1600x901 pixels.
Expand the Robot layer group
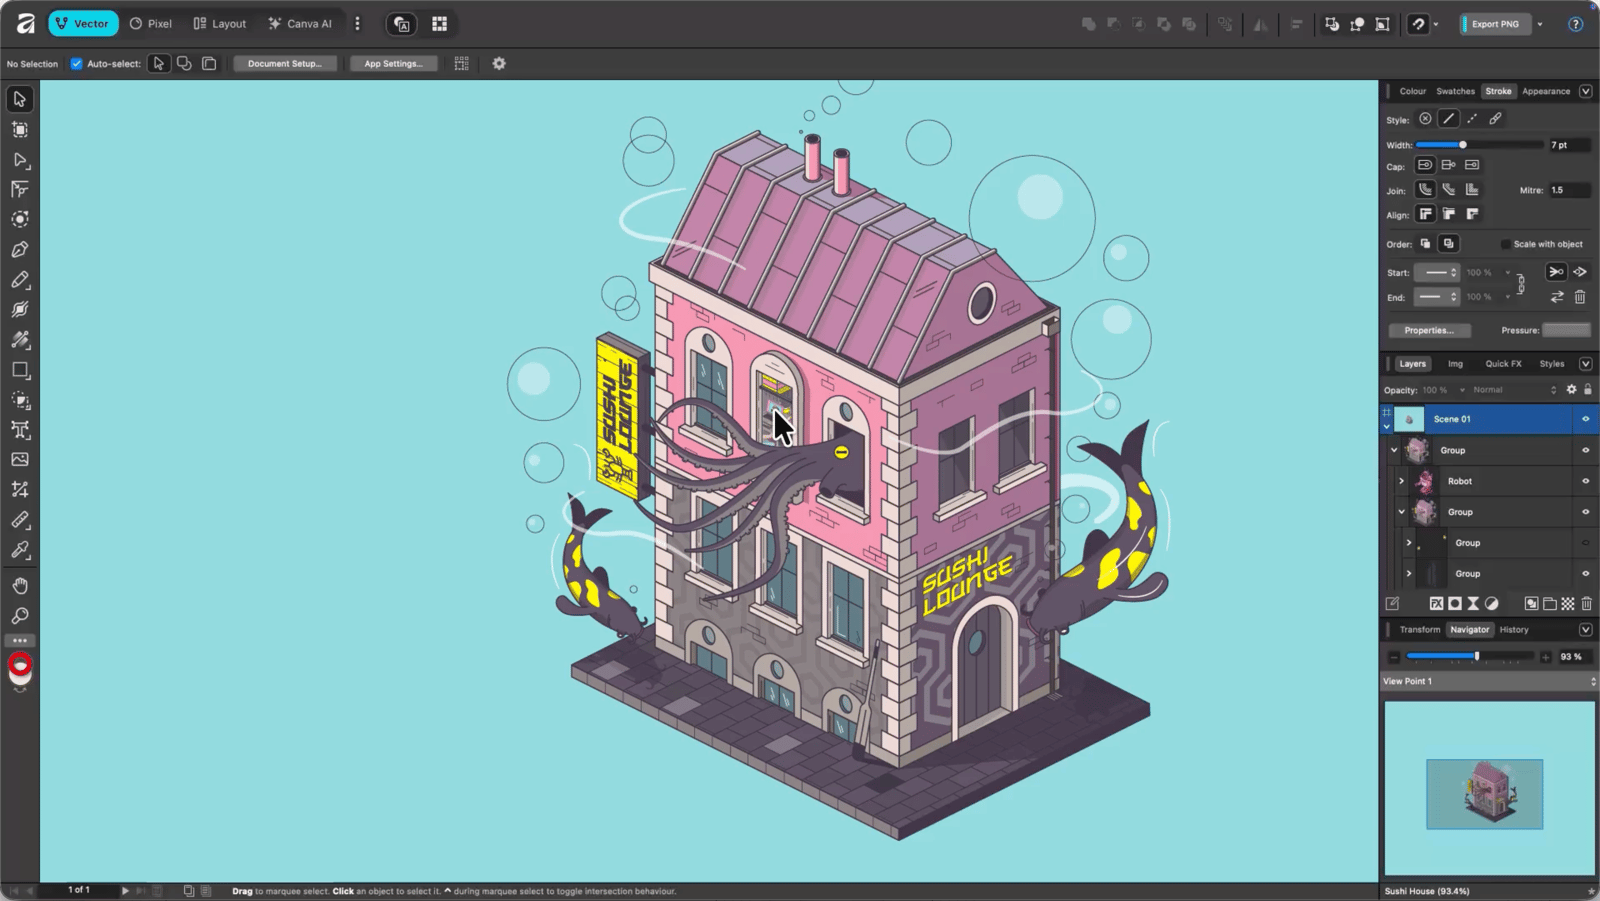click(1401, 481)
